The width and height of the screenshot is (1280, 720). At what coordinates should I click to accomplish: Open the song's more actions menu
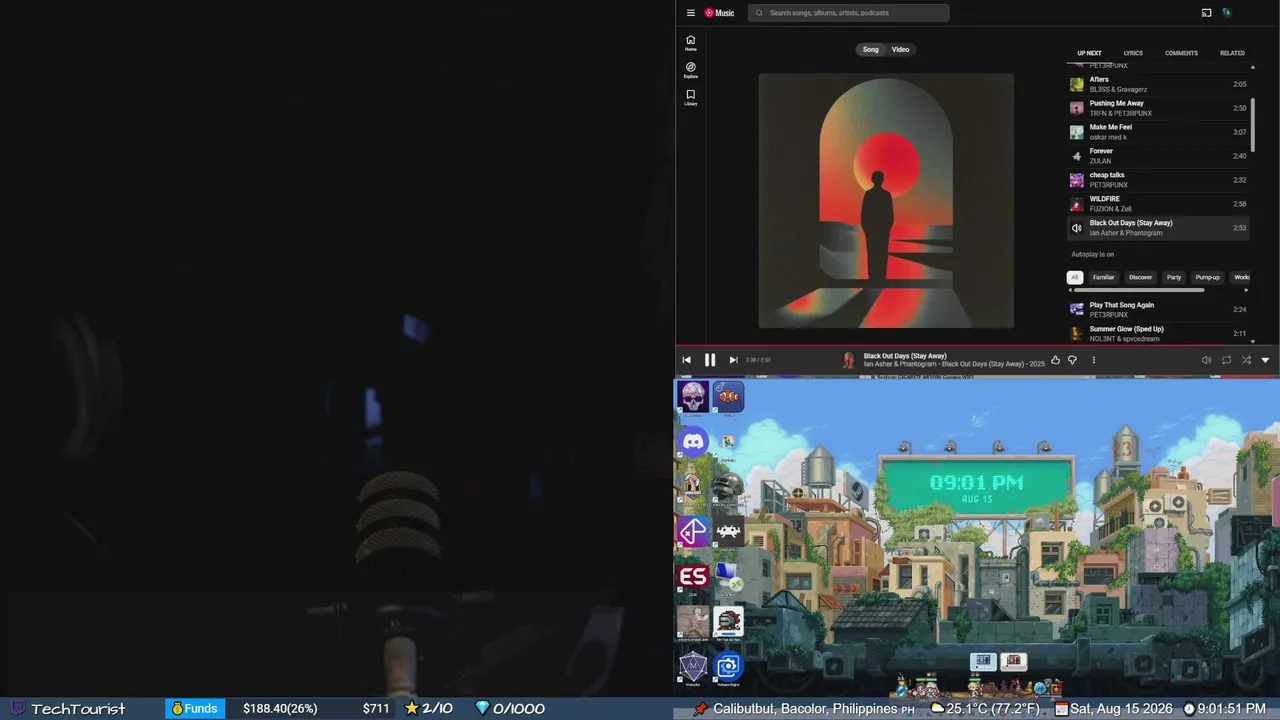[1093, 360]
